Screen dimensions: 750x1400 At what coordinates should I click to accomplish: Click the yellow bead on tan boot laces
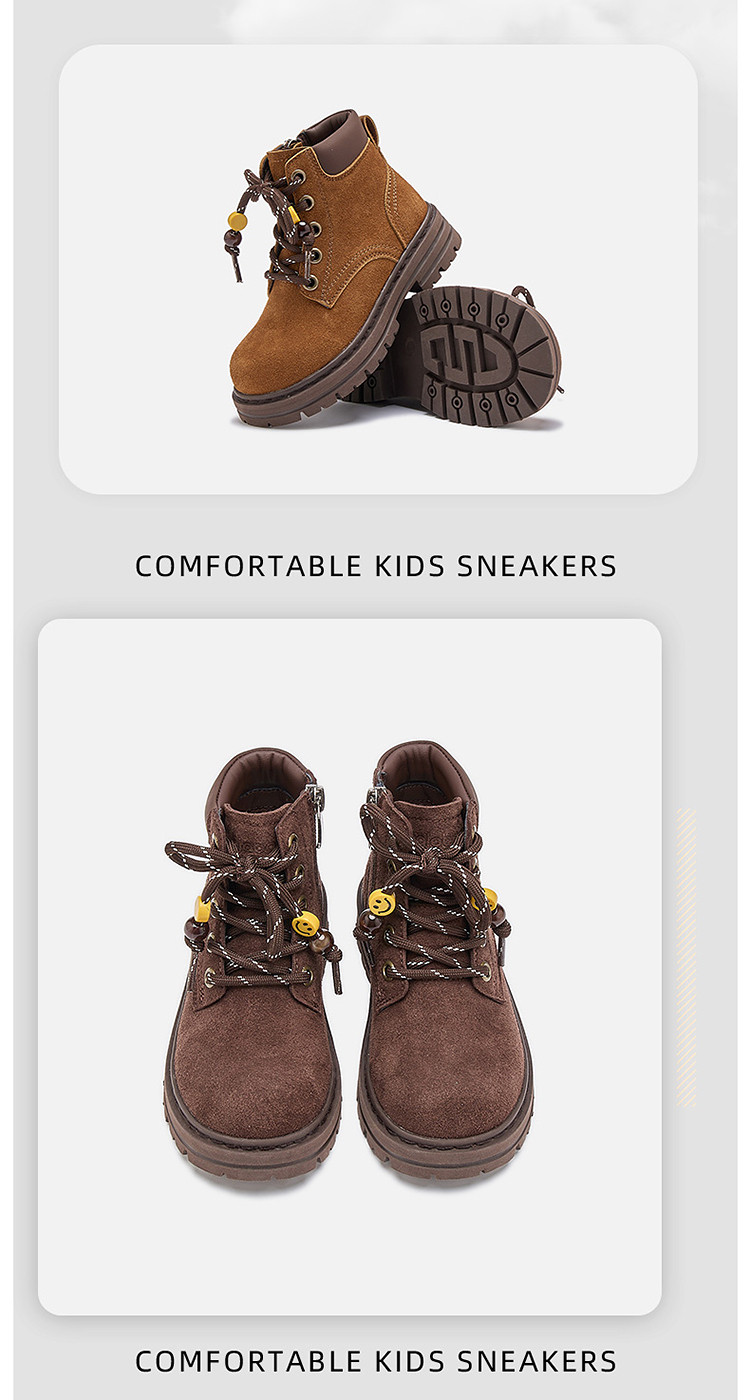(237, 221)
